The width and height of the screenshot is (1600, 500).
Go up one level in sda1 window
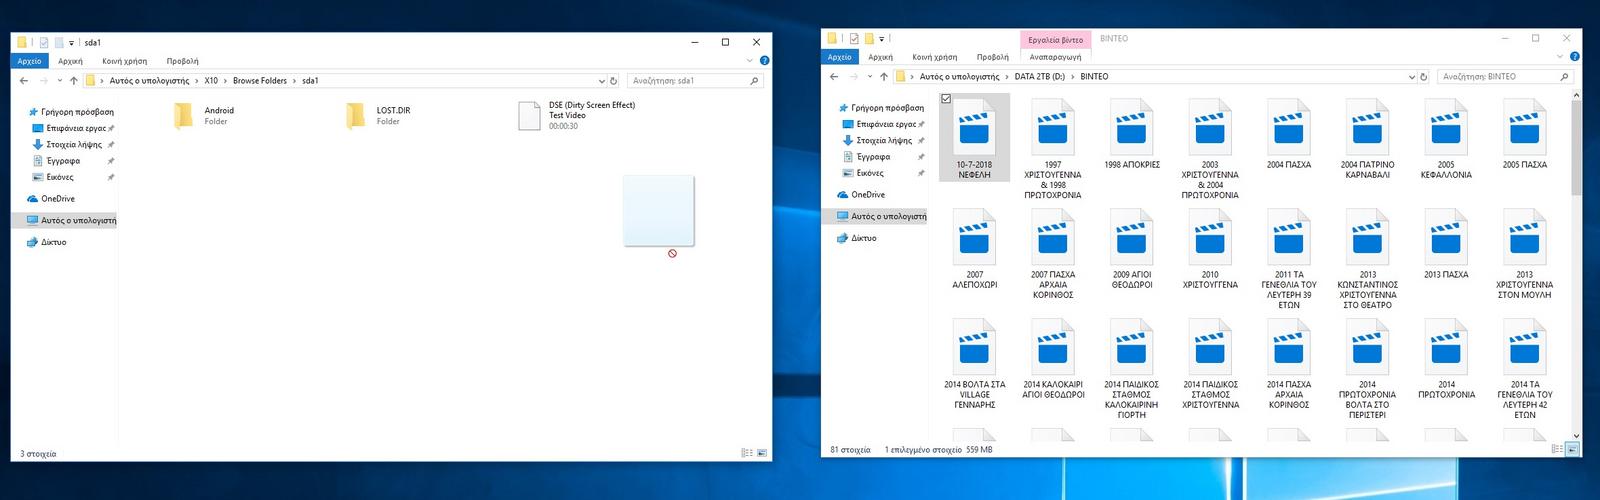[73, 80]
